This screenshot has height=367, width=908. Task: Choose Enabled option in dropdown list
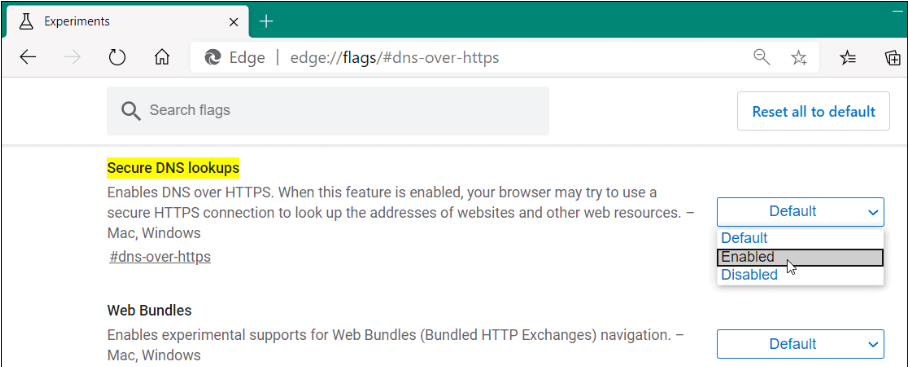pos(800,257)
